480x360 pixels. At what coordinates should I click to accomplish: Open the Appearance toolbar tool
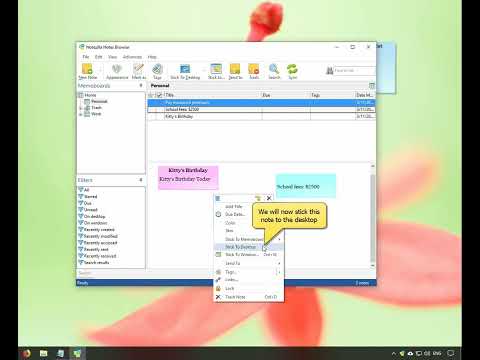click(x=117, y=71)
